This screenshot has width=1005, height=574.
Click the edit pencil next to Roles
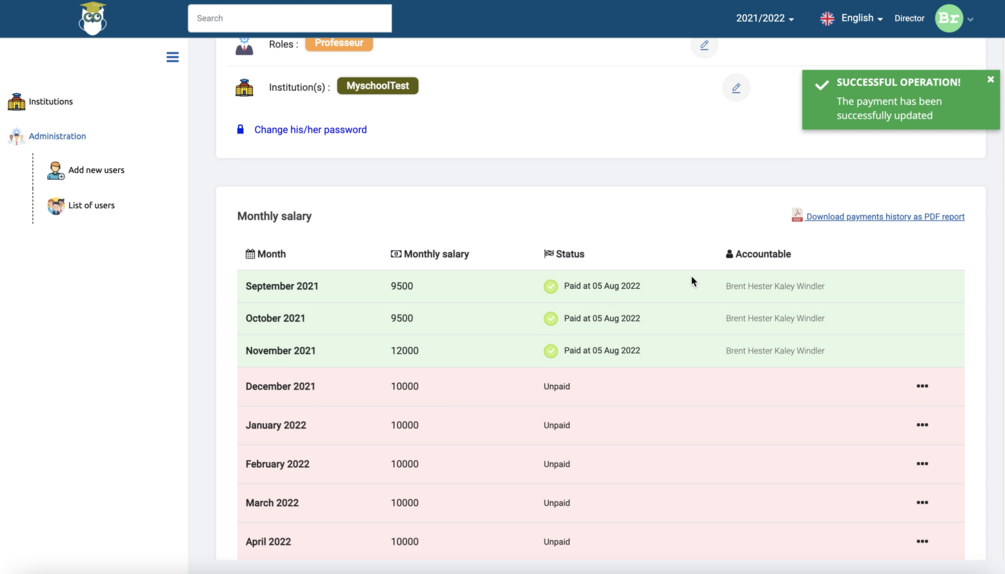(x=704, y=45)
